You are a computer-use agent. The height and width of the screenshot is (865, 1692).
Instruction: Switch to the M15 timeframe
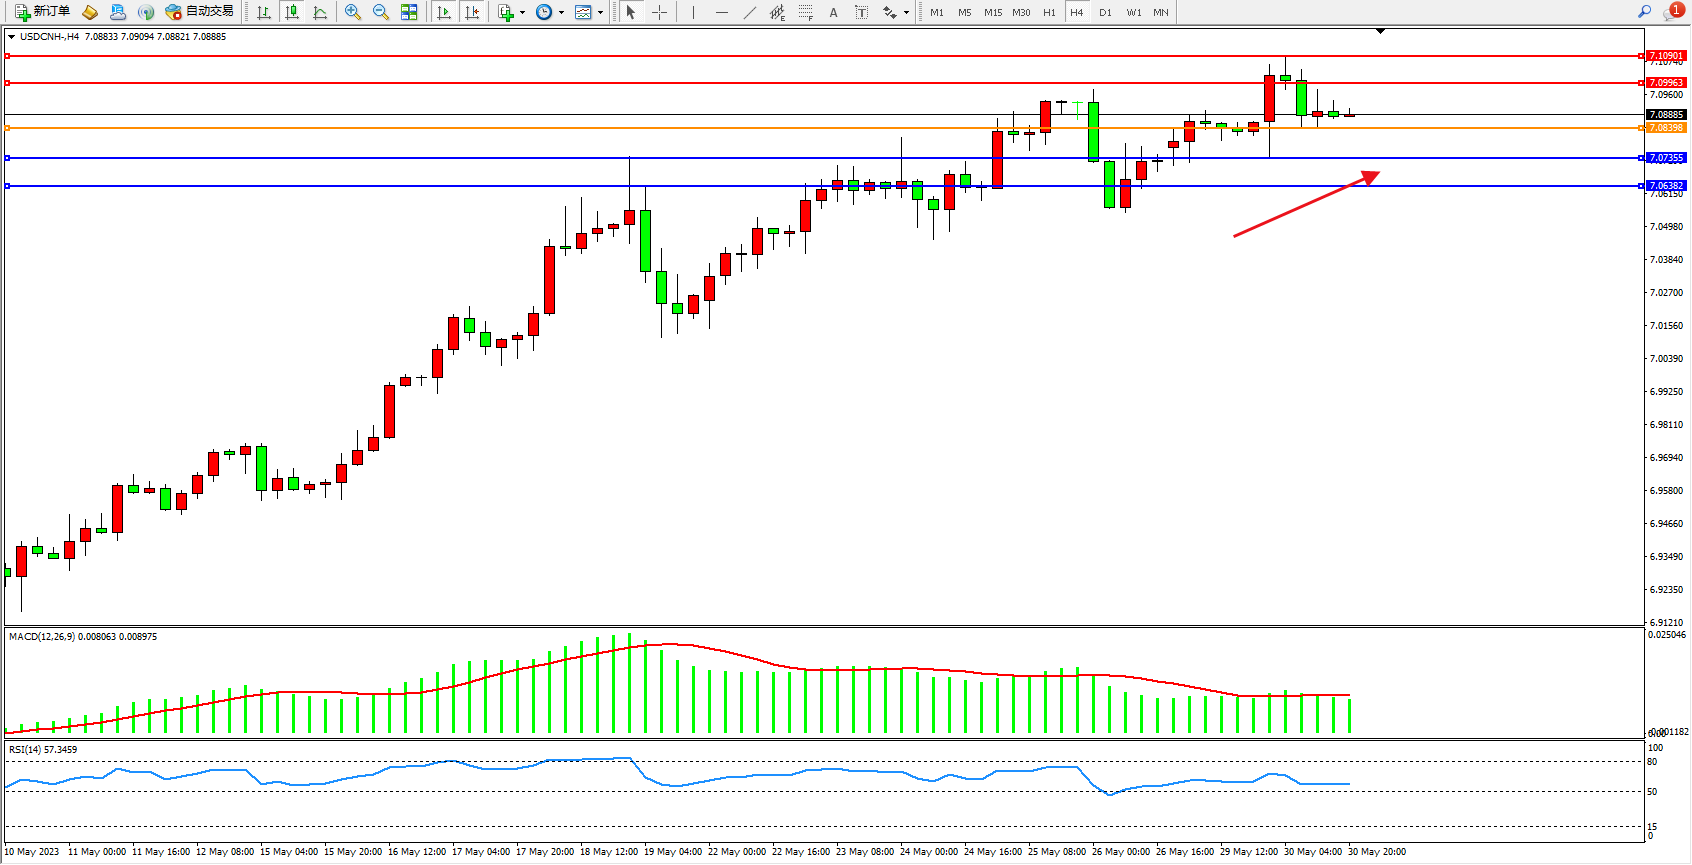[992, 12]
